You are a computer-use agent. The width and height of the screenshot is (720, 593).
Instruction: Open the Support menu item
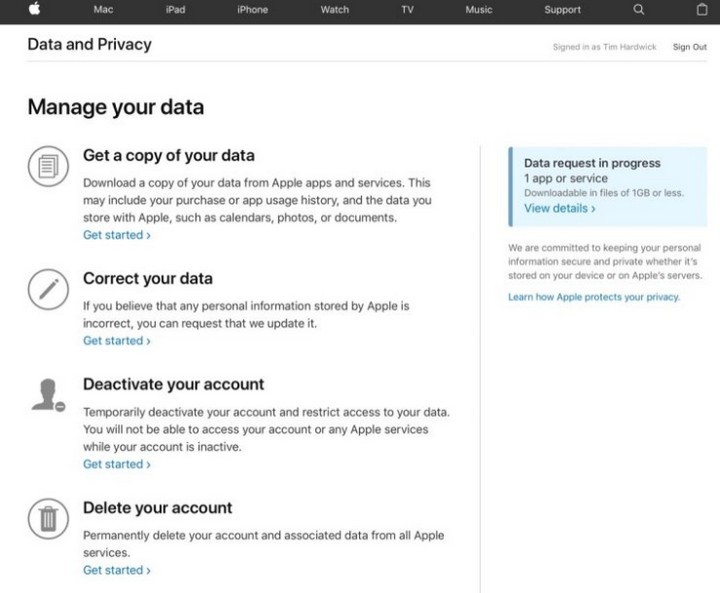[562, 10]
